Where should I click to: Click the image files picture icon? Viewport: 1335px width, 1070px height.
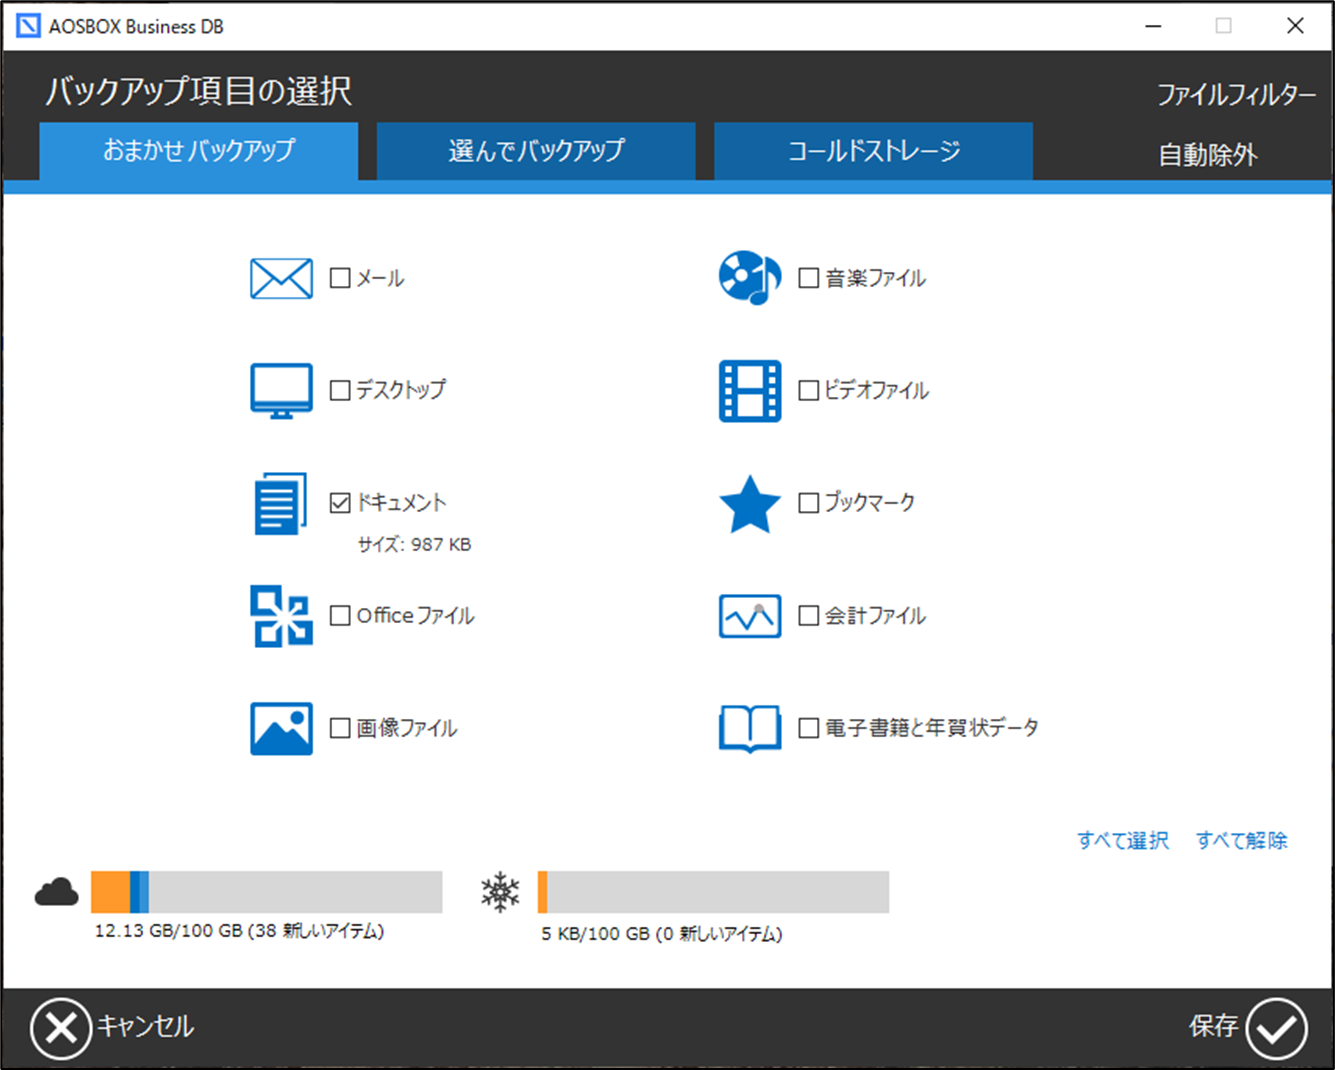281,728
